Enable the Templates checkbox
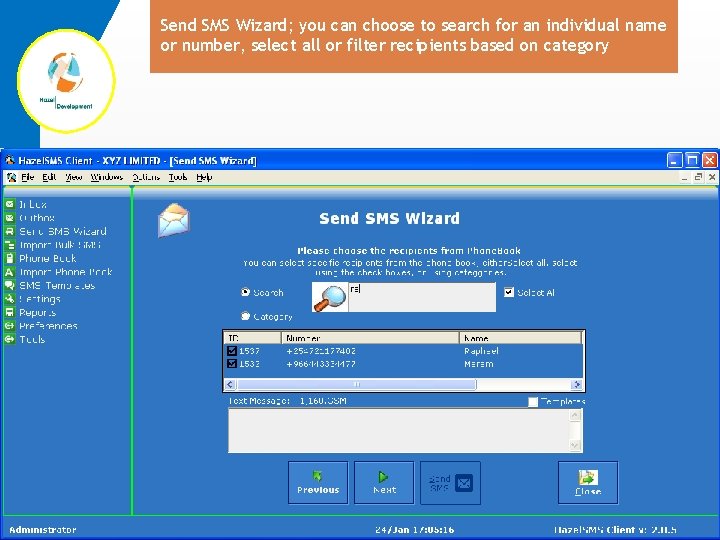Screen dimensions: 720x540 533,402
